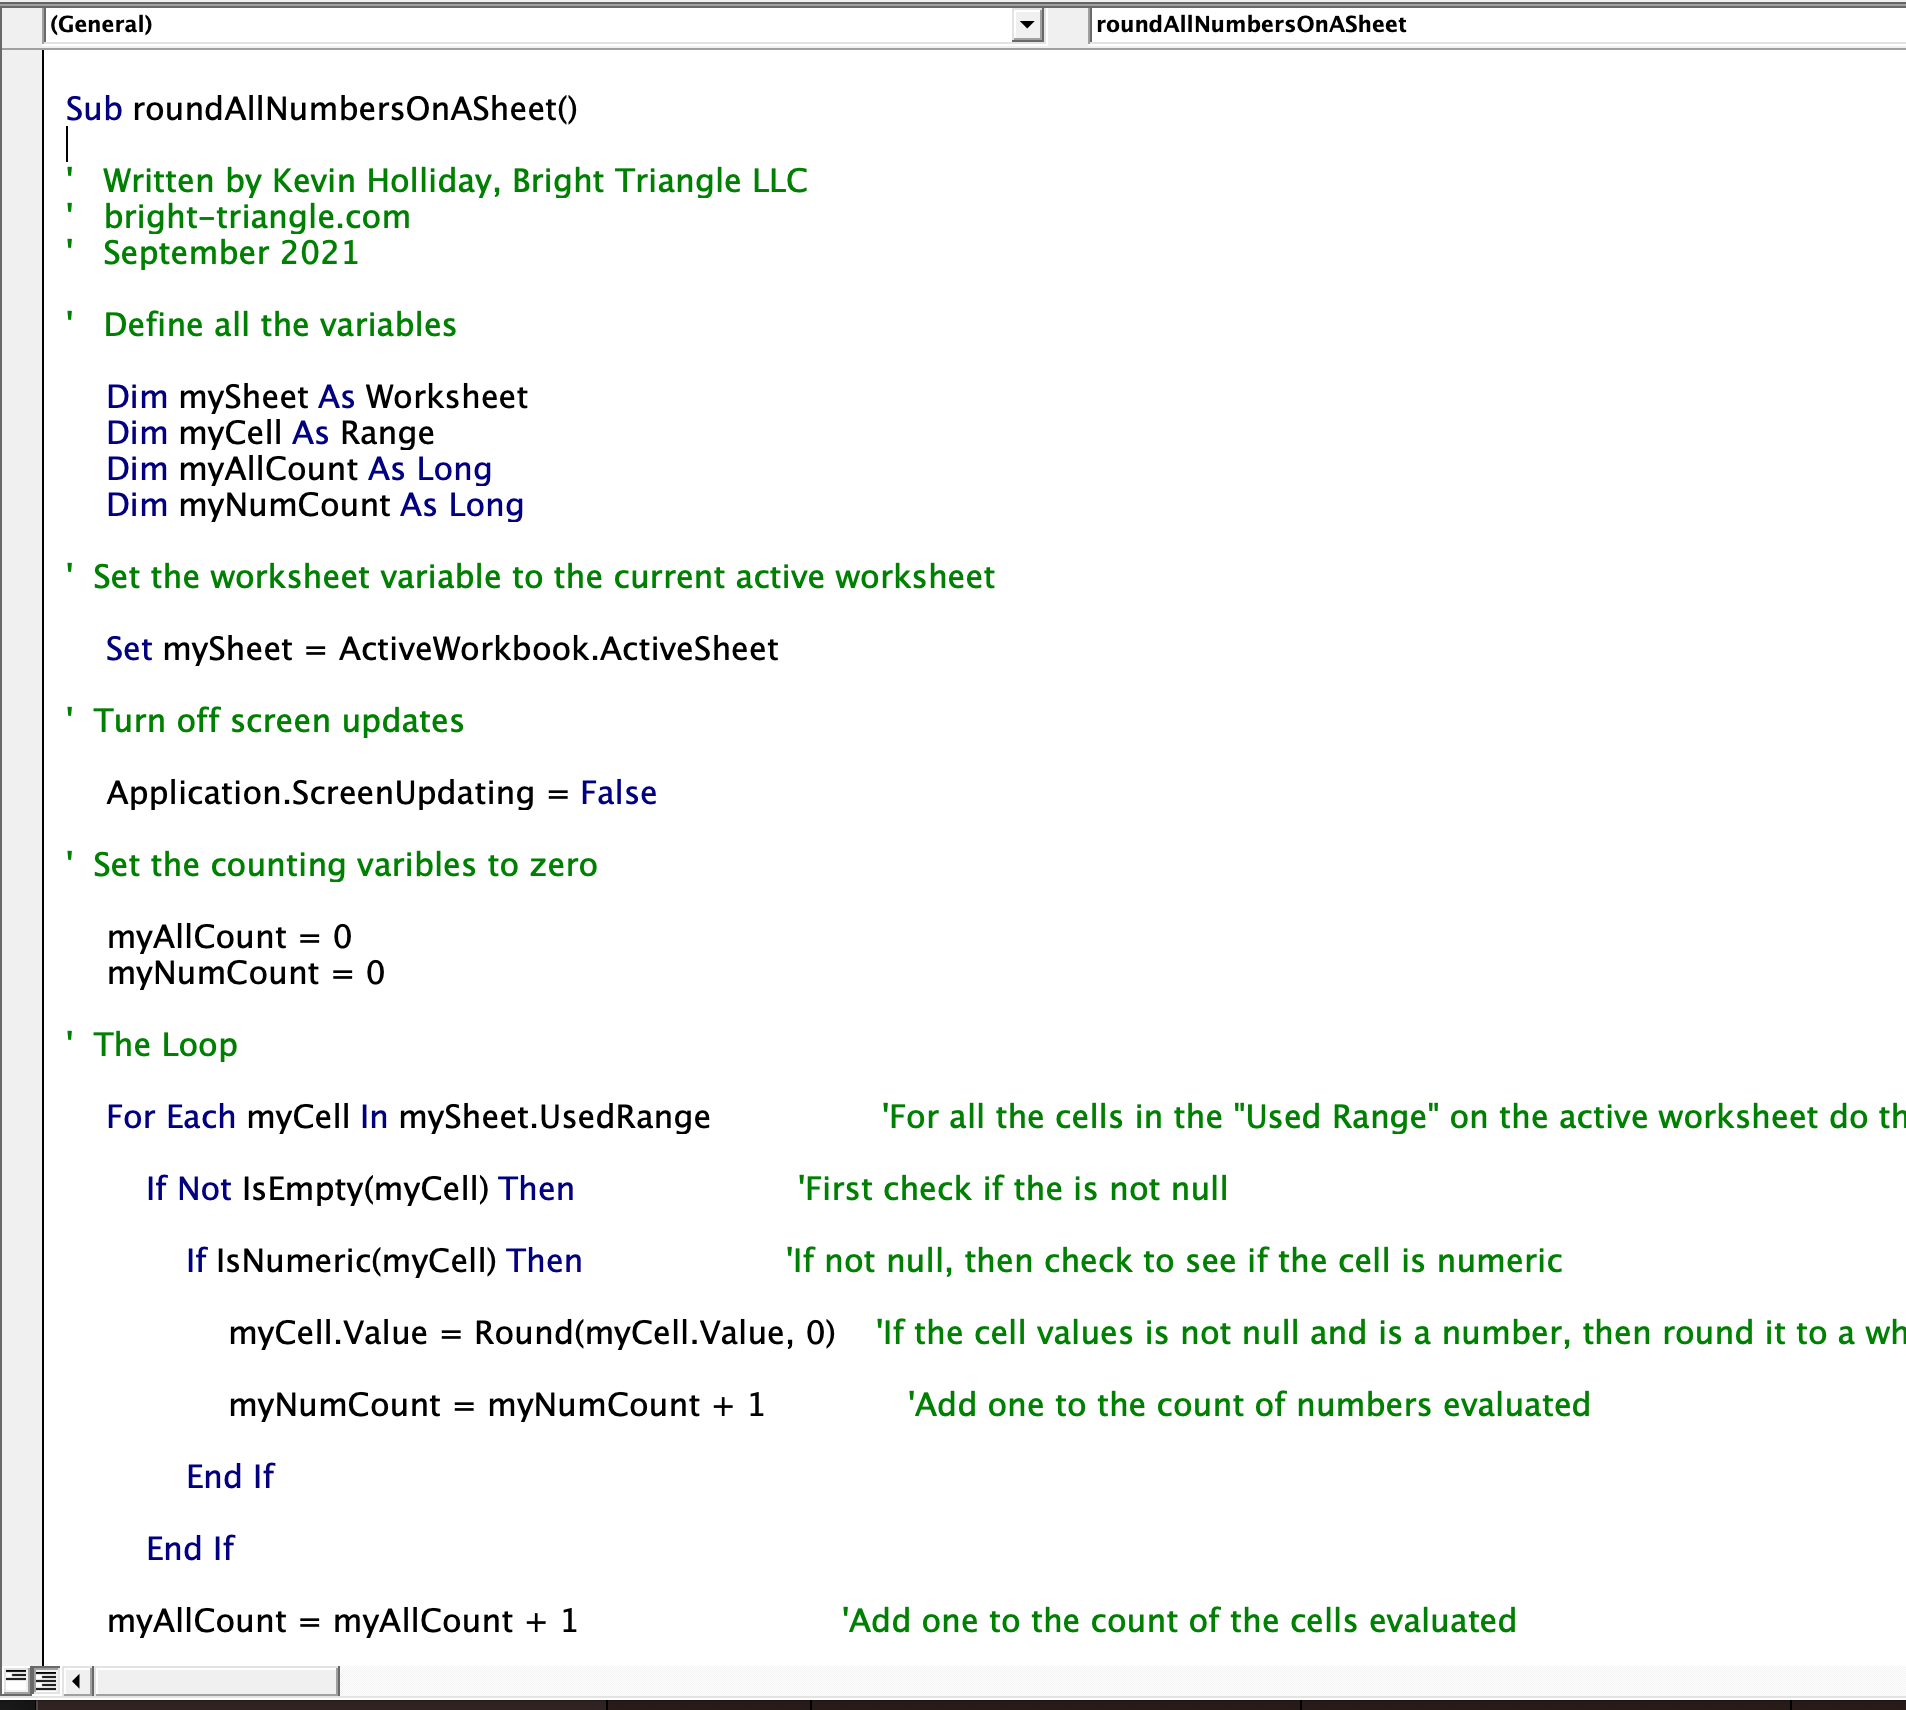Screen dimensions: 1906x1710
Task: Click the text 'Sub roundAllNumbersOnASheet()'
Action: pos(322,109)
